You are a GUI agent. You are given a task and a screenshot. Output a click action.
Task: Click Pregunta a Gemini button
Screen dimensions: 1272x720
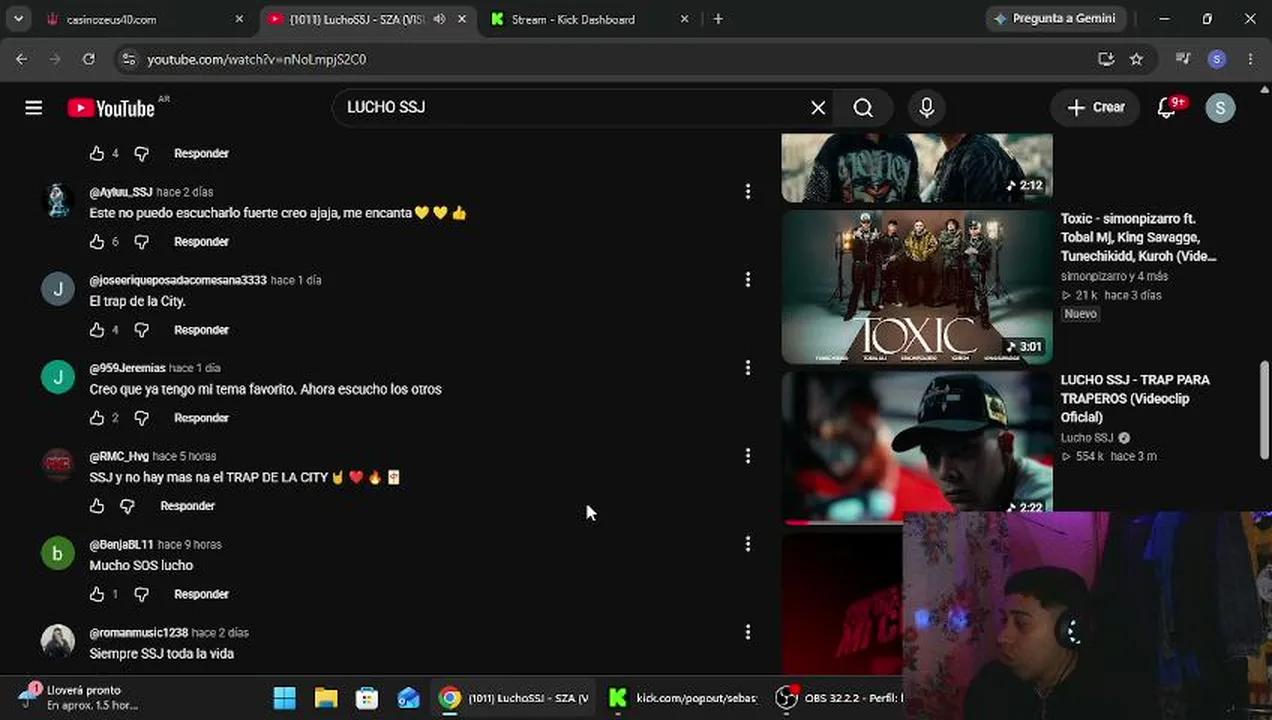coord(1056,19)
